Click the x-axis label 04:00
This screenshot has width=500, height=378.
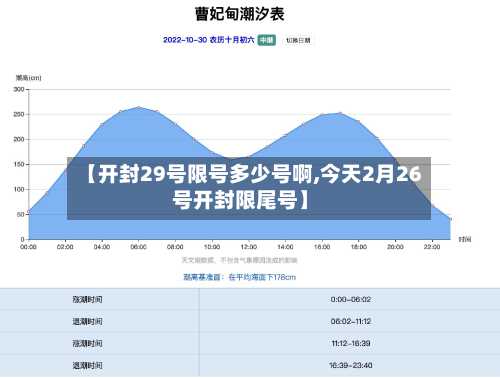(102, 247)
